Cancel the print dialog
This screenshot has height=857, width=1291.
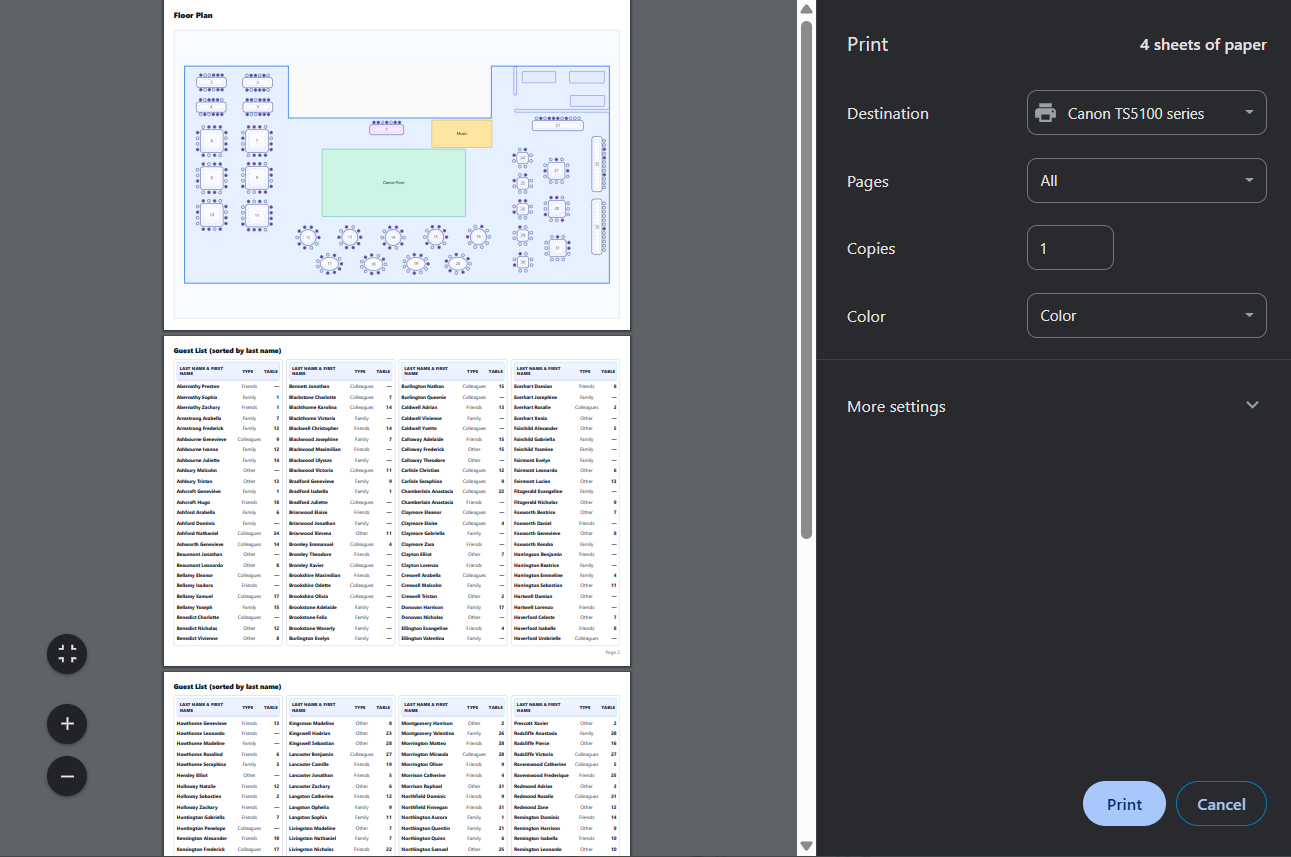pyautogui.click(x=1221, y=804)
